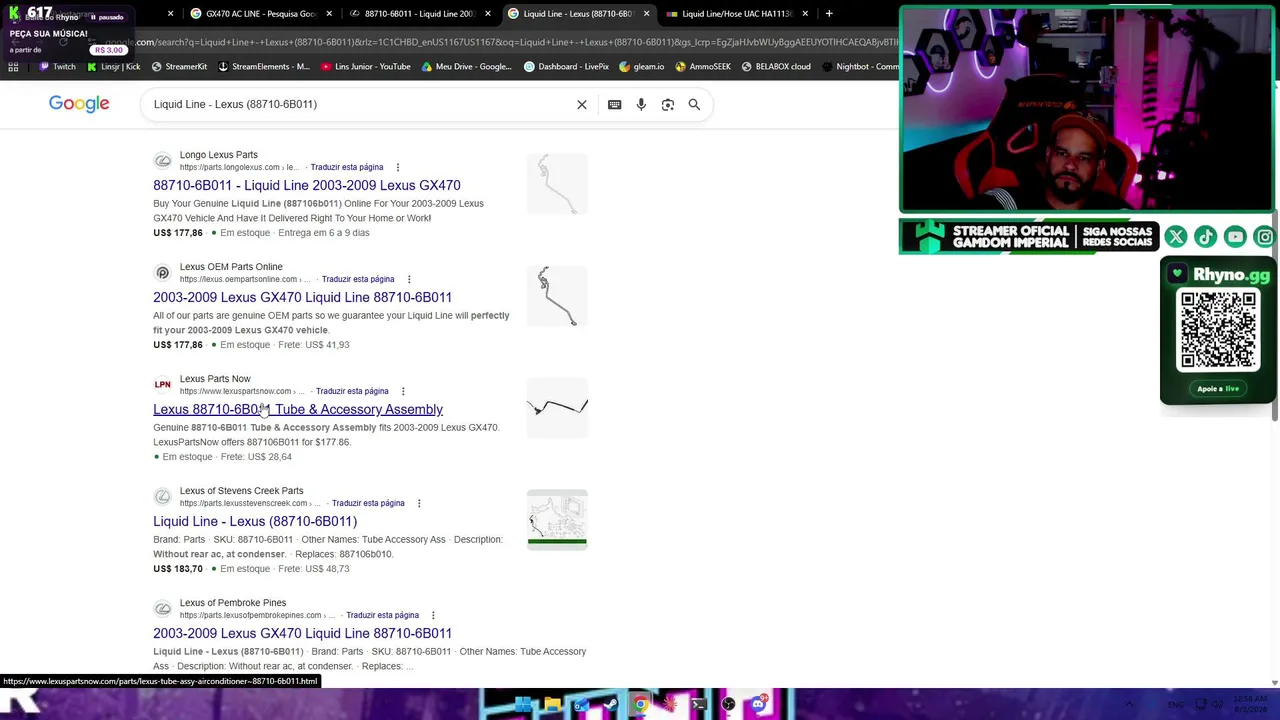
Task: Open the AmmoSEEK bookmark
Action: point(703,67)
